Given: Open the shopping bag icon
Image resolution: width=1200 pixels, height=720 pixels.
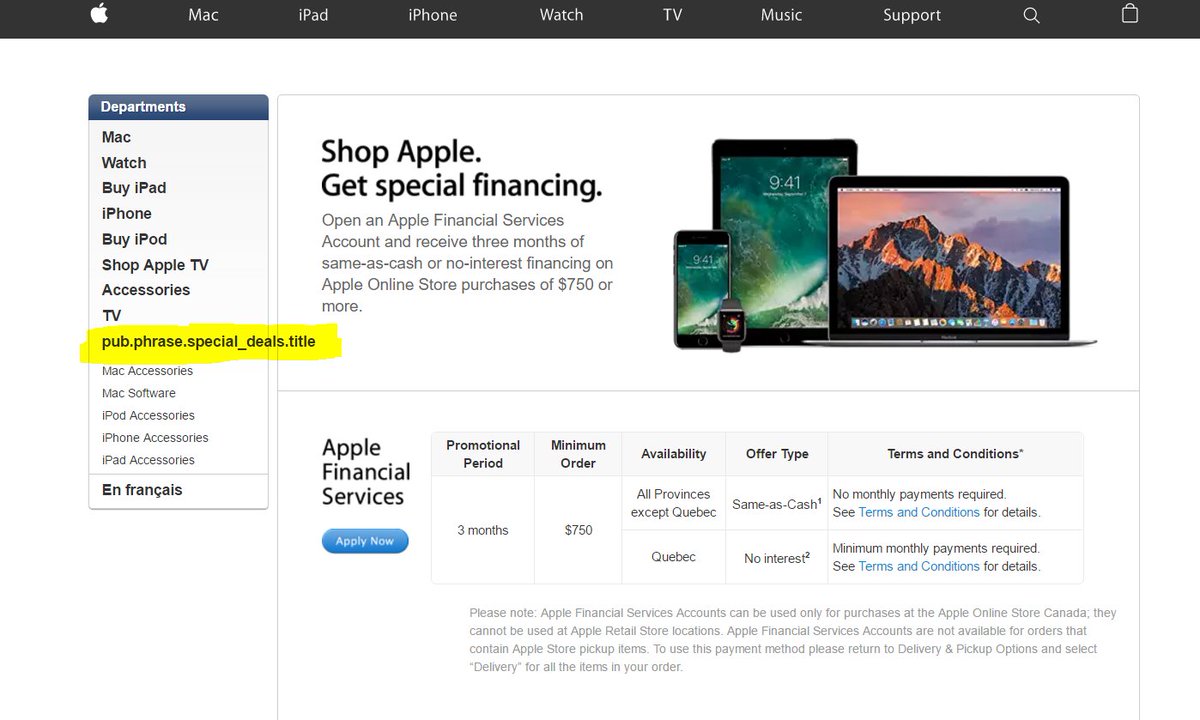Looking at the screenshot, I should click(x=1130, y=14).
